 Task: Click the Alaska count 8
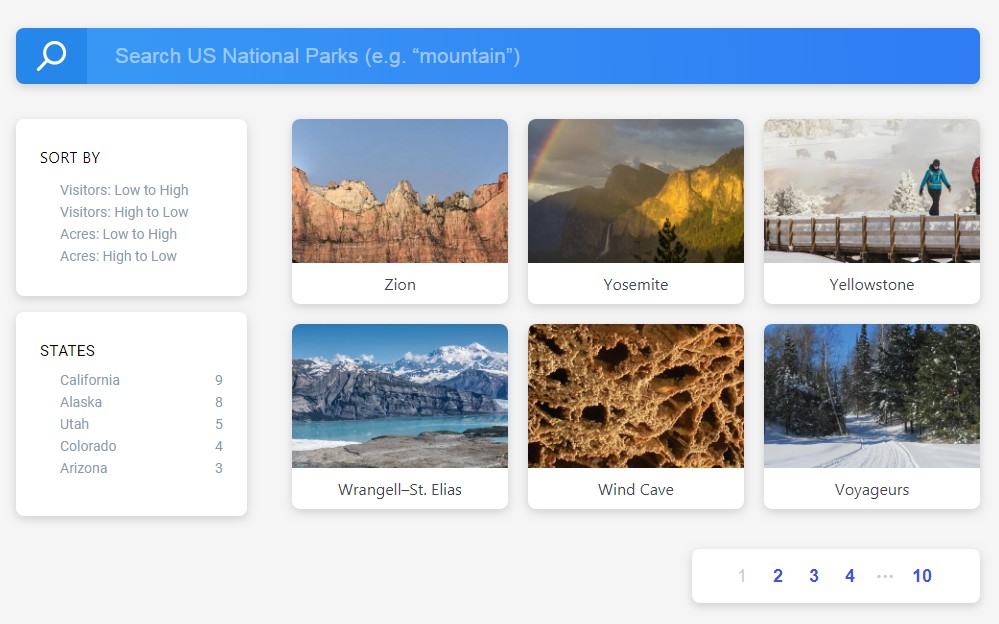pos(219,402)
